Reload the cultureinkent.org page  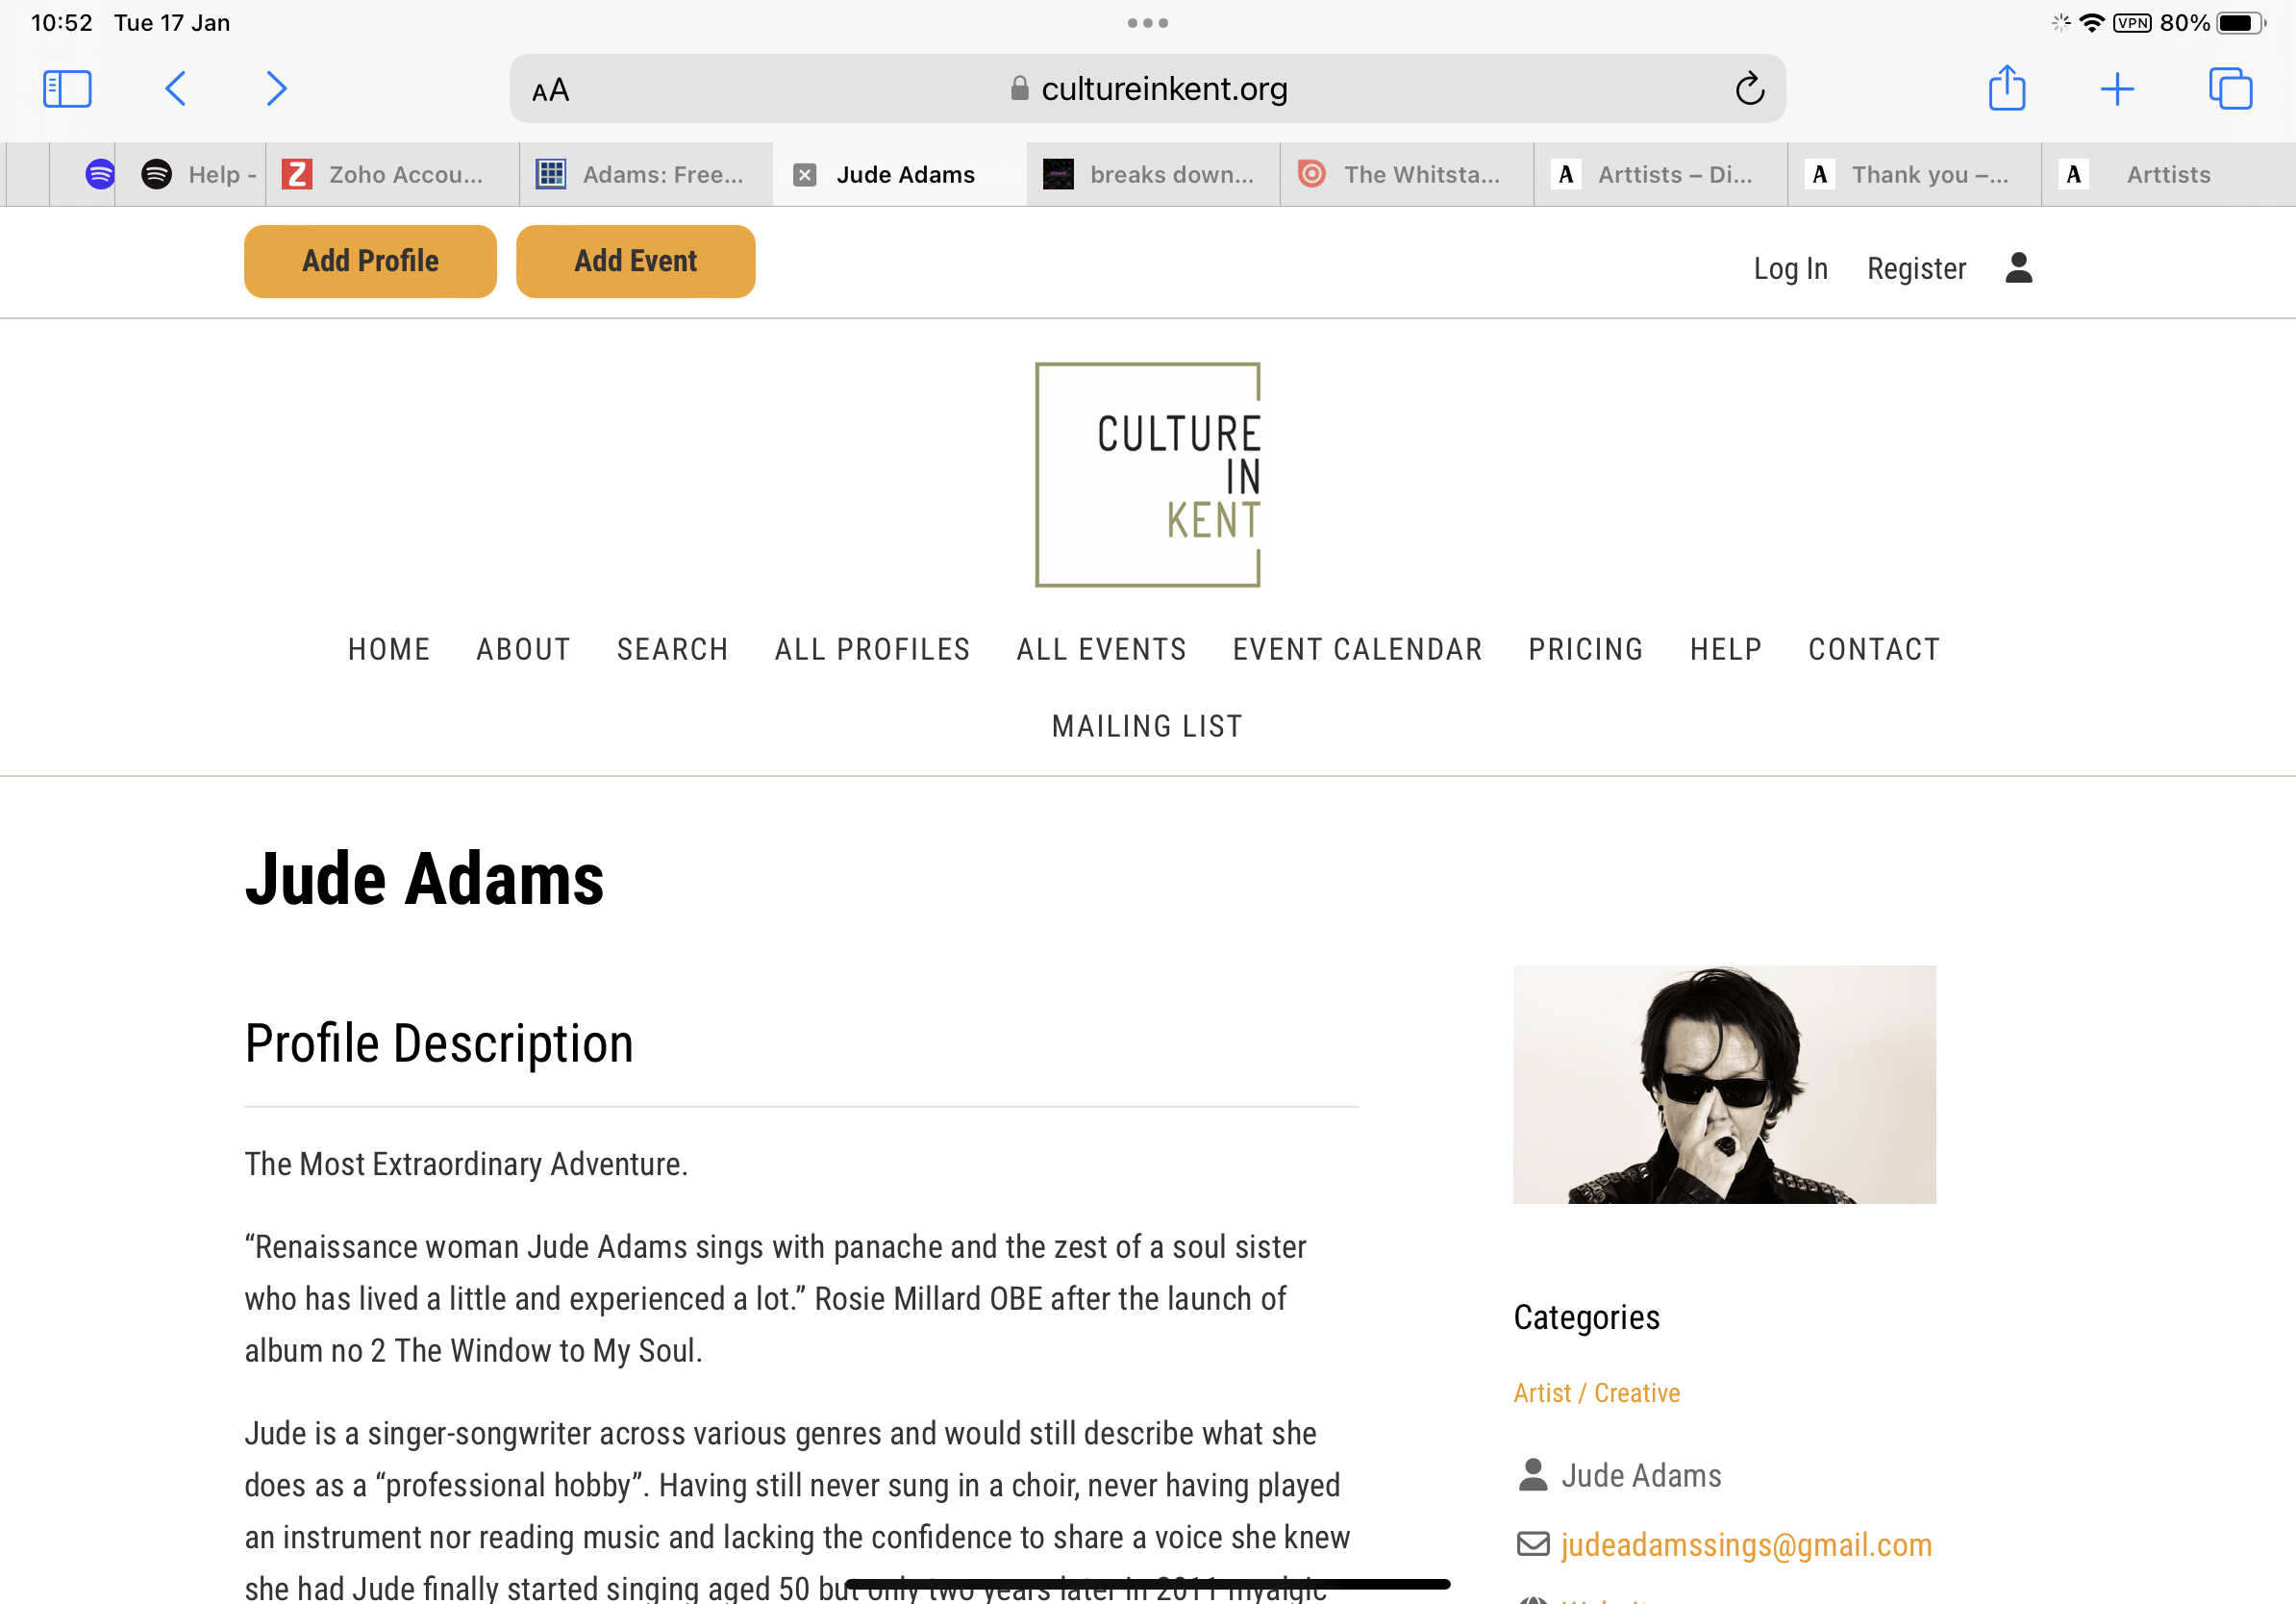(1748, 89)
